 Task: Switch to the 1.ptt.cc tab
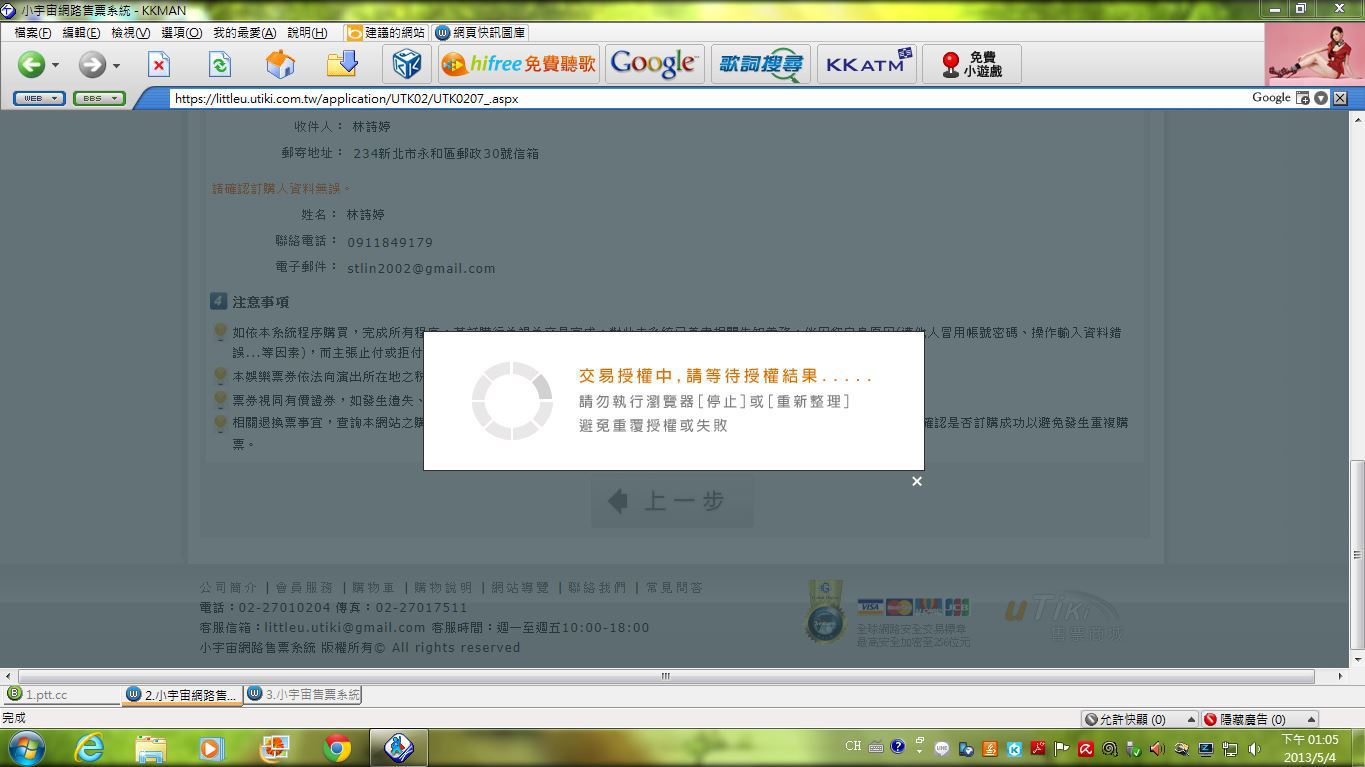(x=60, y=694)
